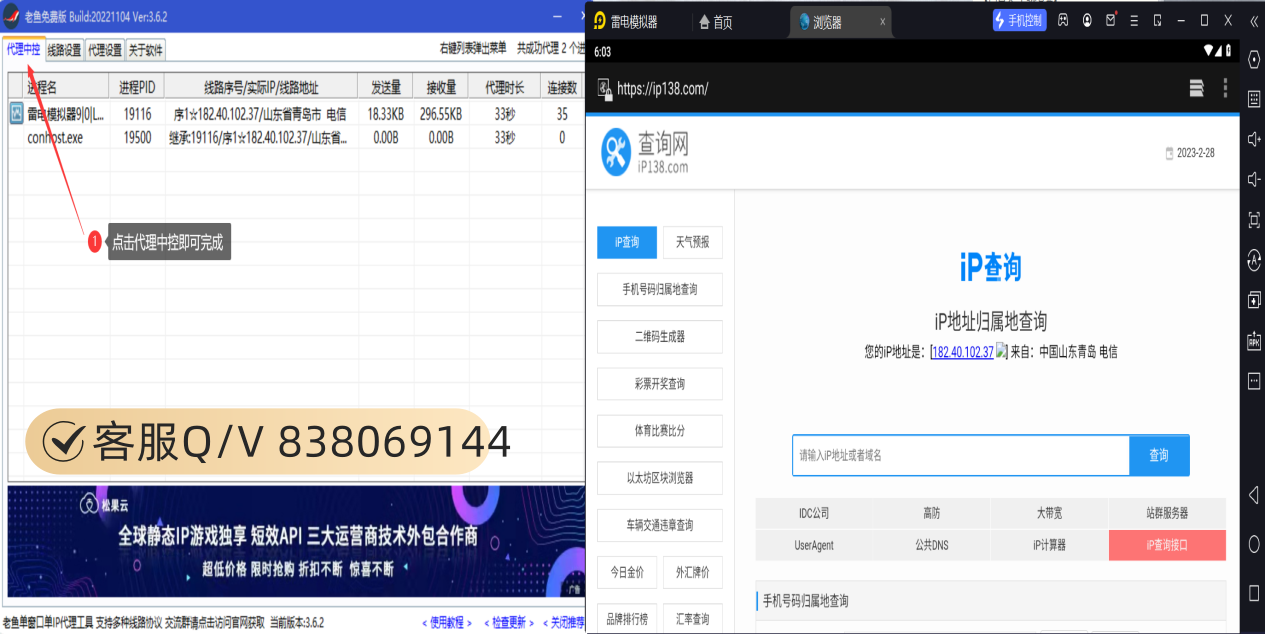Open the emulator hamburger menu in title bar
This screenshot has height=634, width=1265.
[x=1134, y=21]
